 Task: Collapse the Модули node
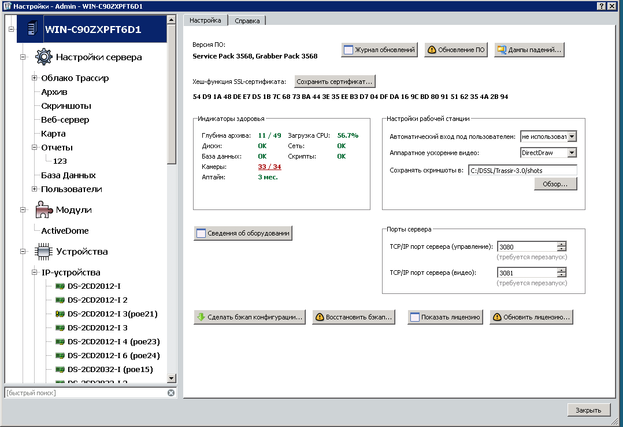point(23,209)
